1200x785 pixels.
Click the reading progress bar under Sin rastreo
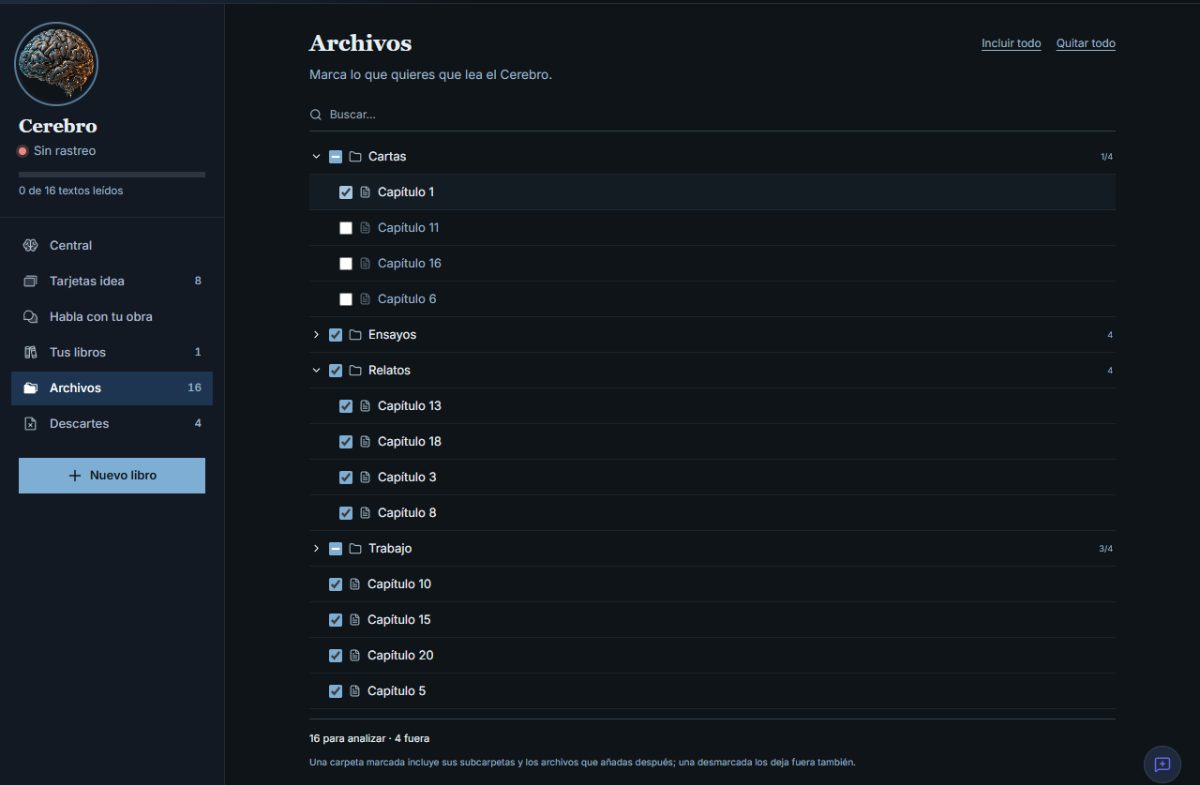click(x=112, y=175)
